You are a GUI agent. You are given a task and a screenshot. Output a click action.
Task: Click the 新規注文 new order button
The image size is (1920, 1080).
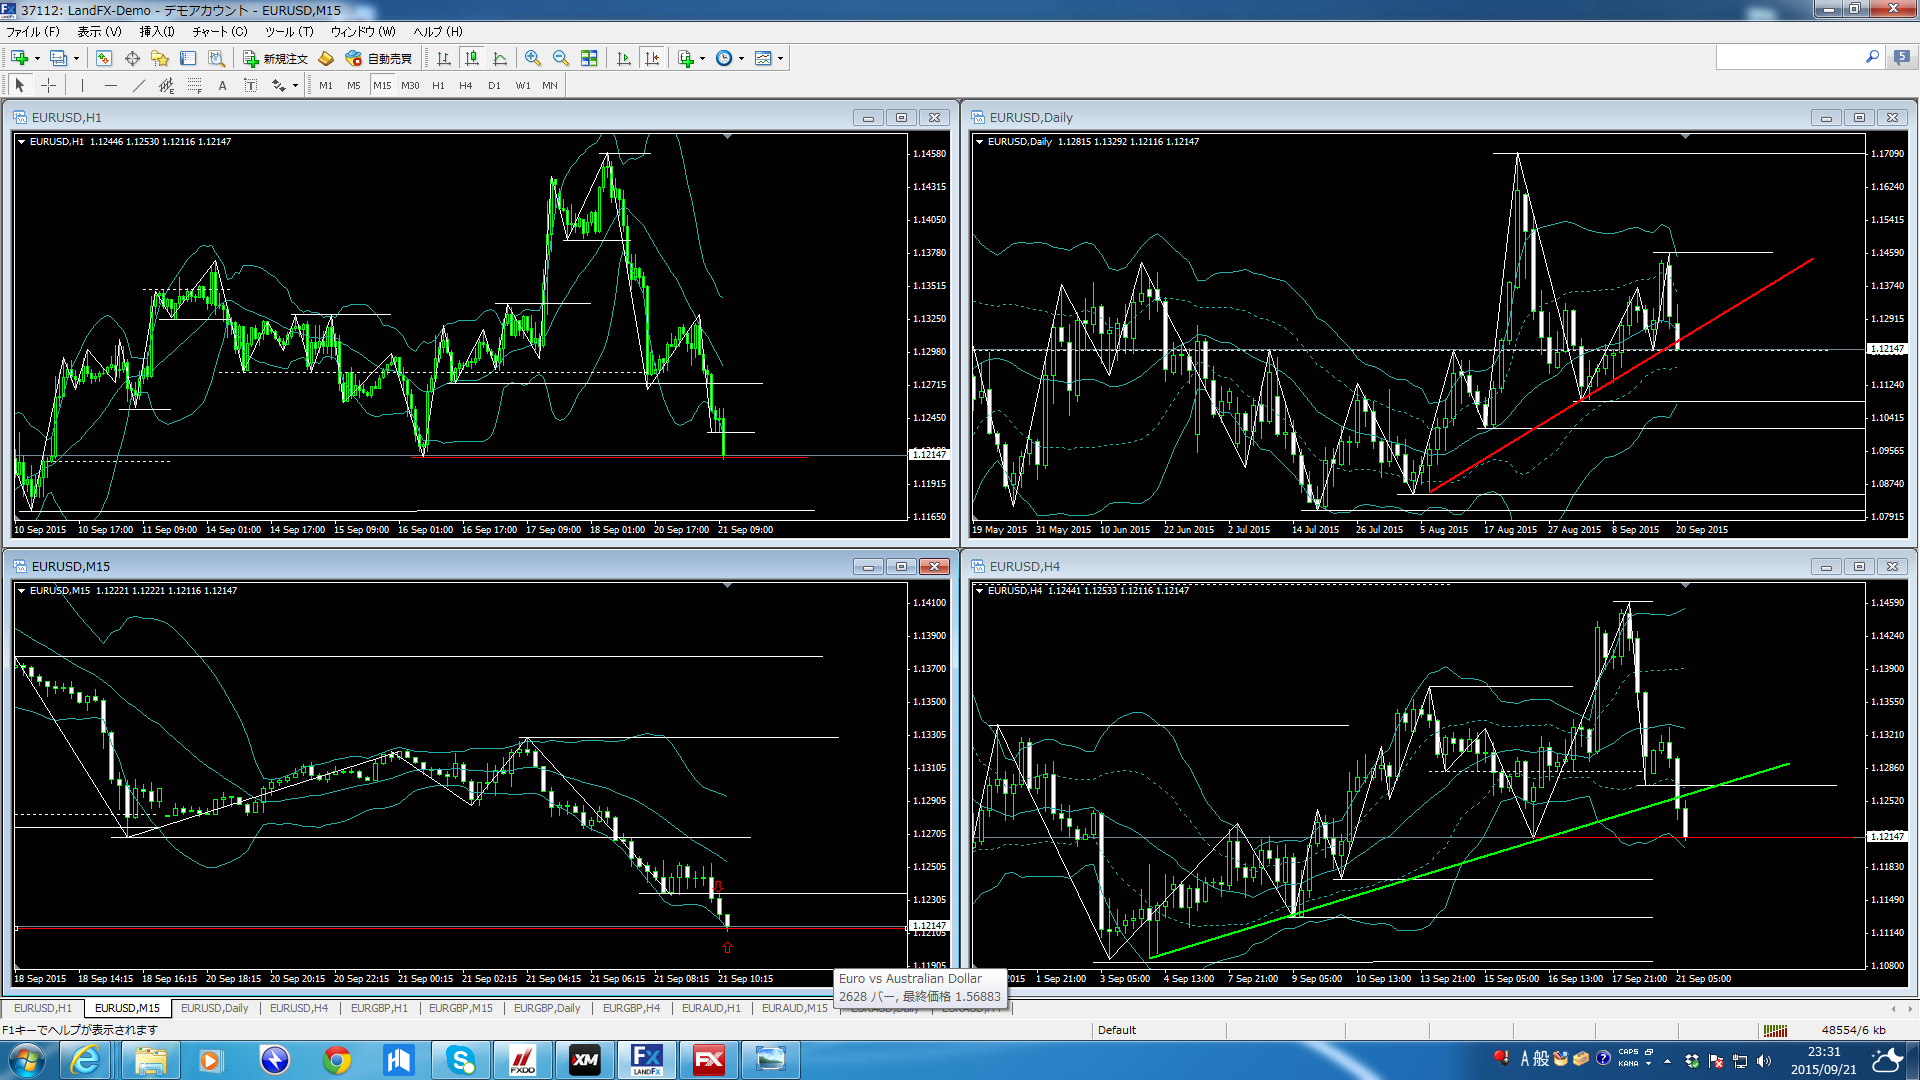(275, 58)
